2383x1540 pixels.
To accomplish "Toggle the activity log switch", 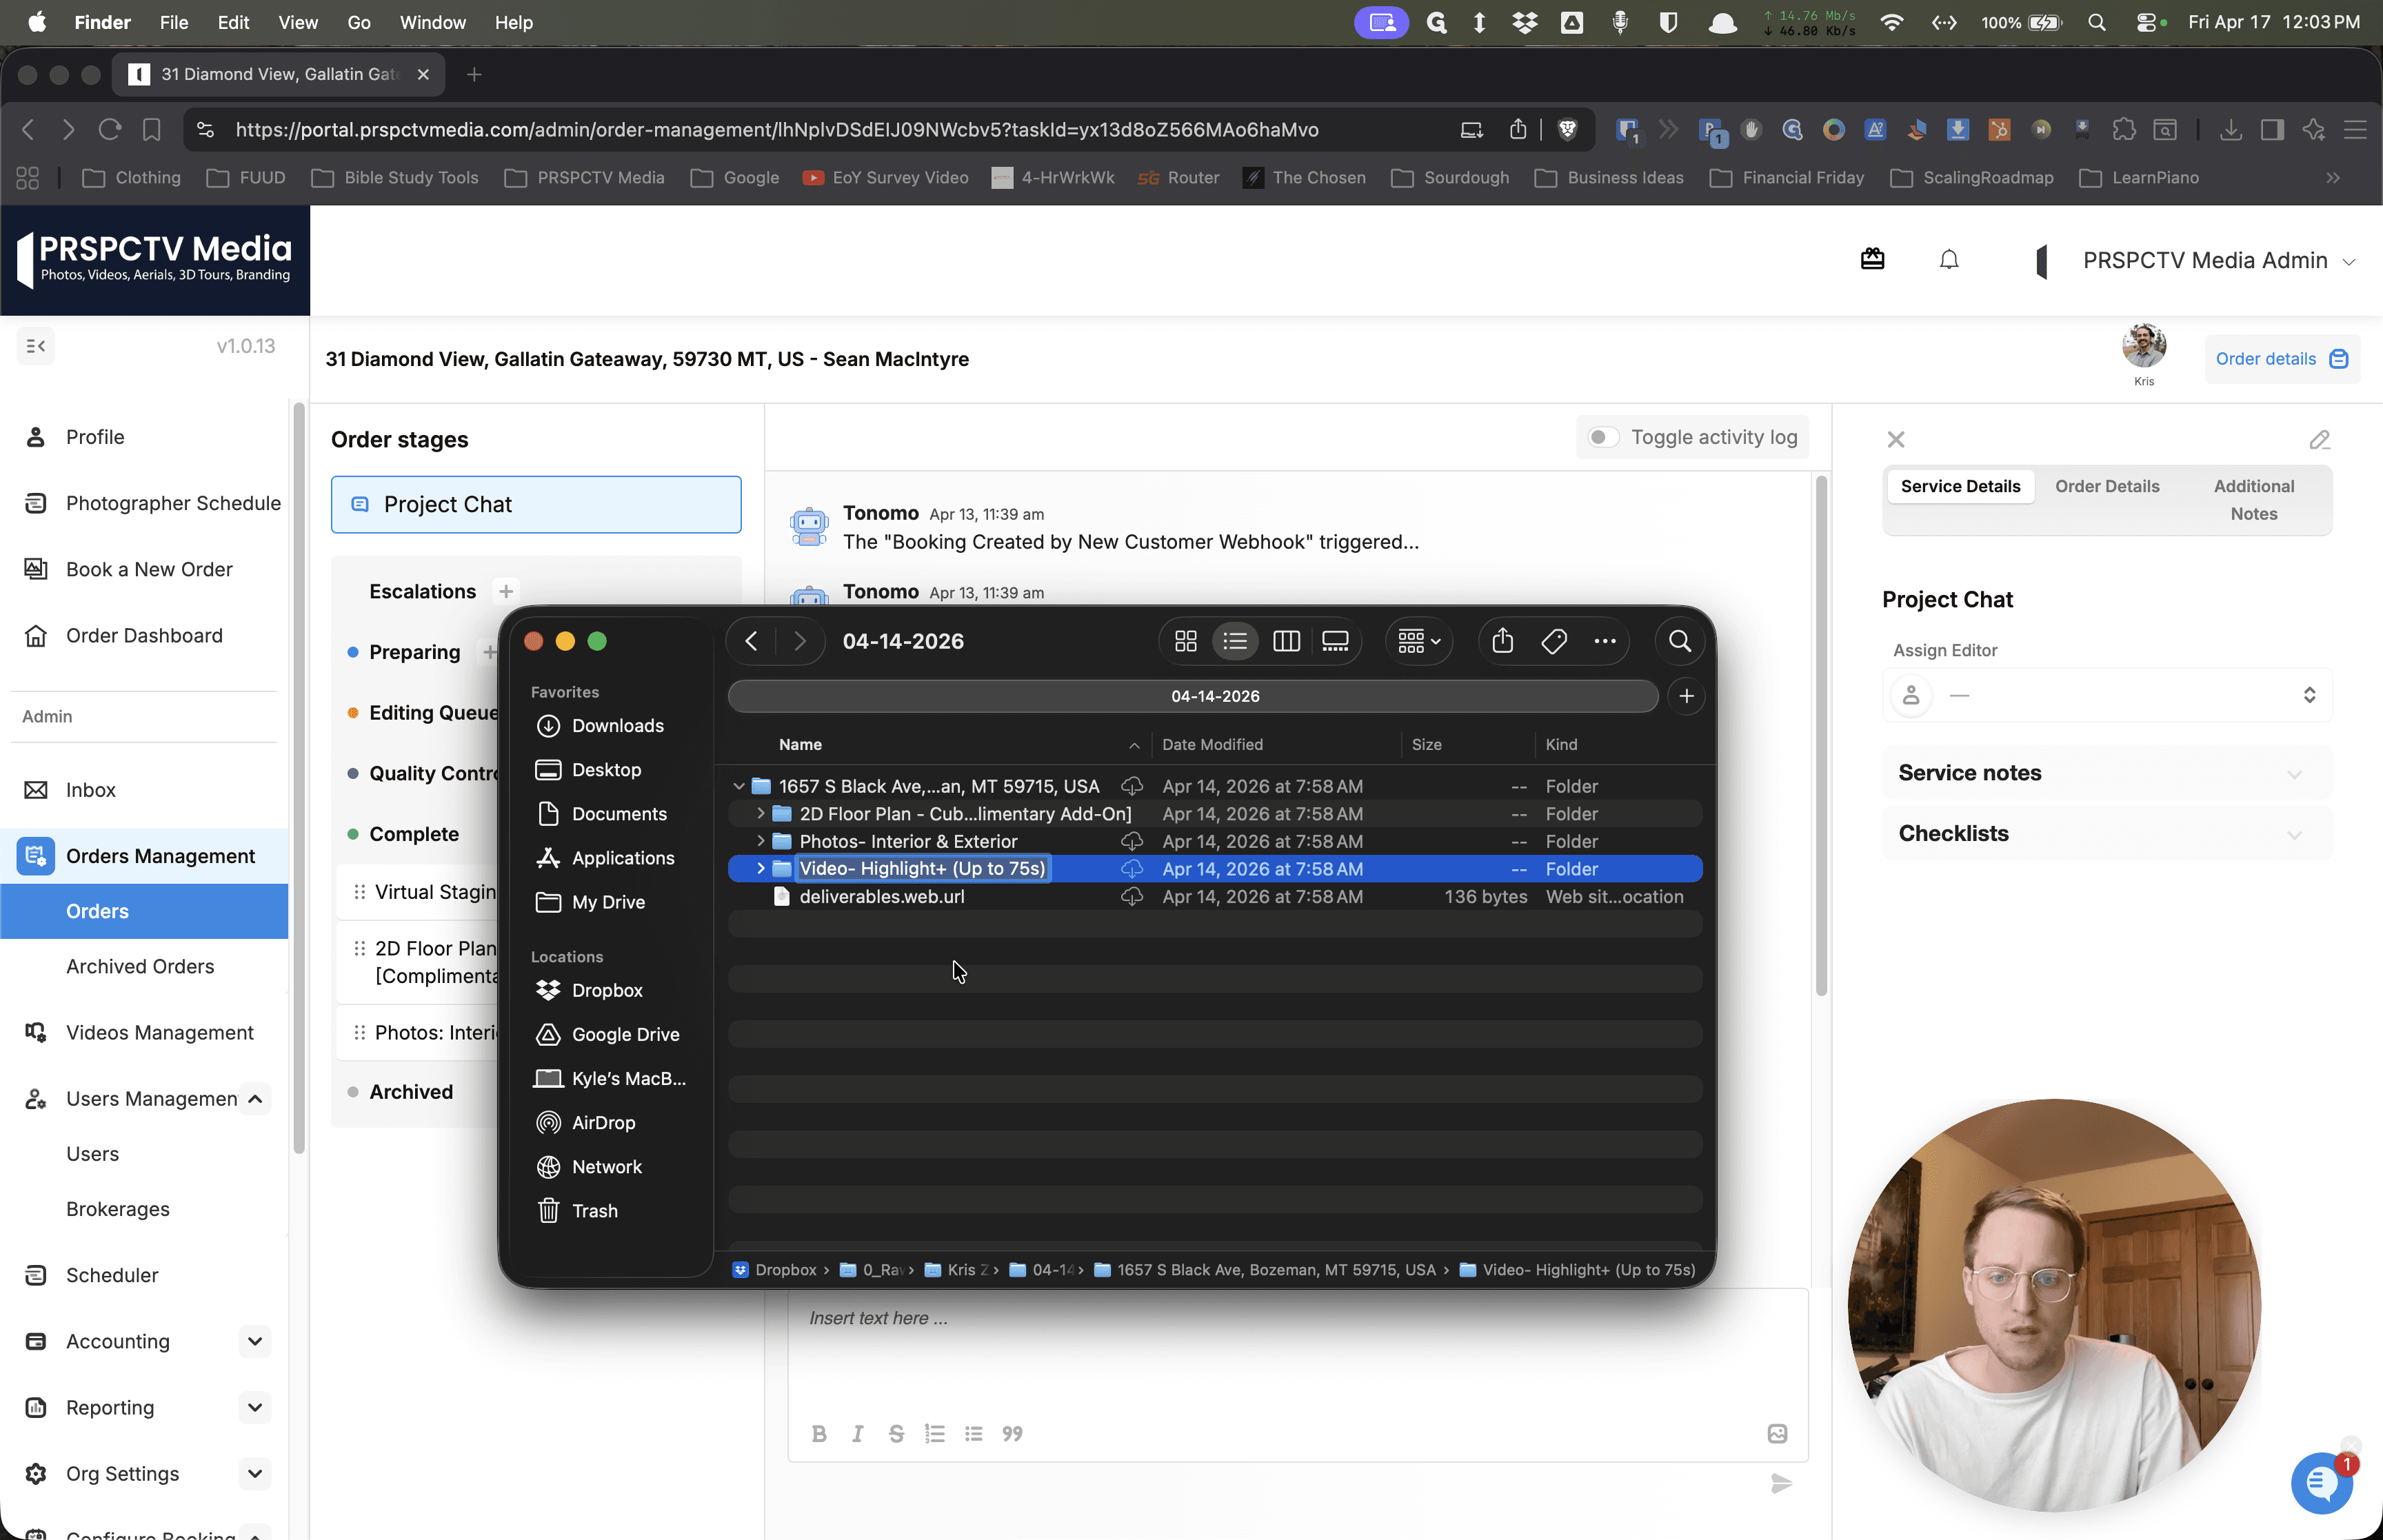I will coord(1603,437).
